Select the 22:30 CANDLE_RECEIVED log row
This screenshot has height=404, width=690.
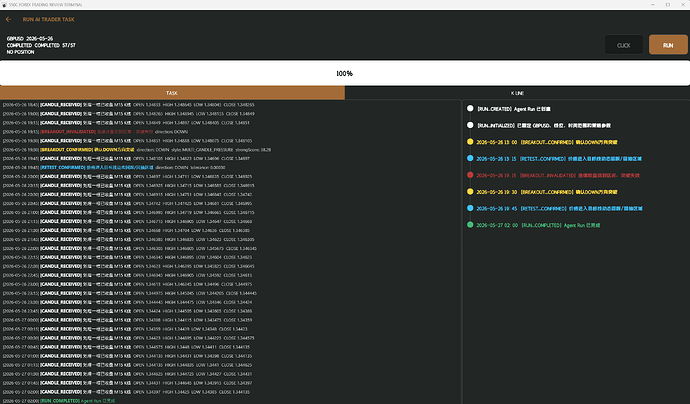pos(128,266)
